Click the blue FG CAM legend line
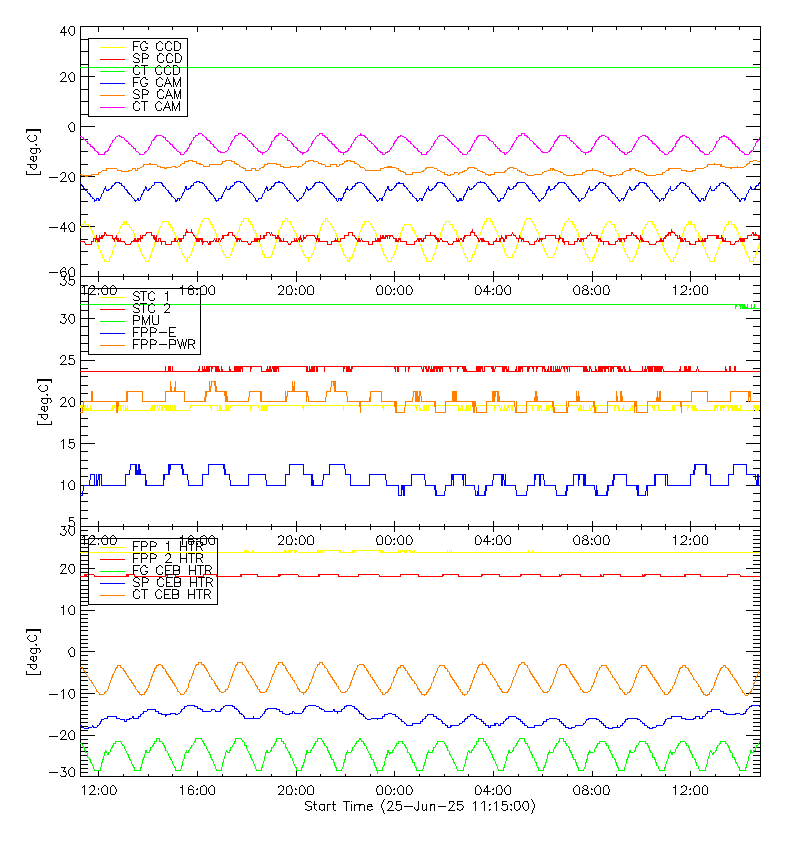This screenshot has width=800, height=850. [112, 83]
